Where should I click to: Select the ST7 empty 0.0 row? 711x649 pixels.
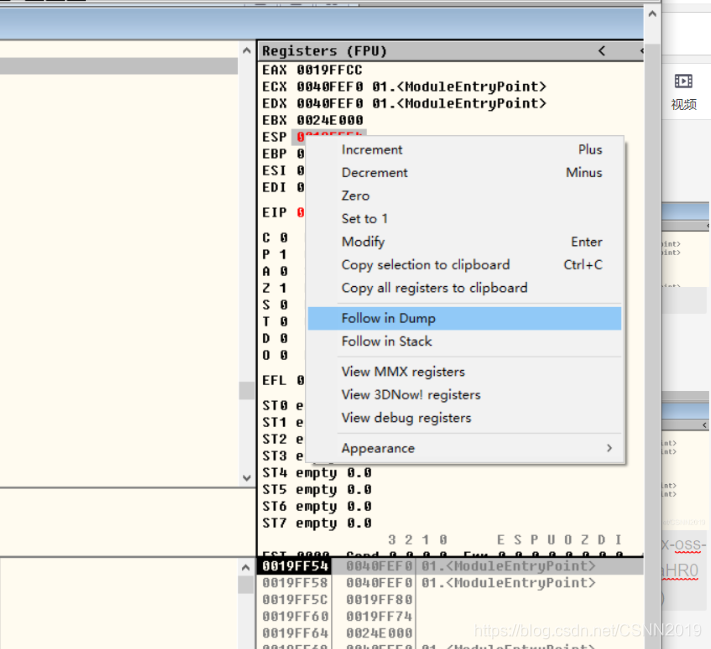coord(317,523)
